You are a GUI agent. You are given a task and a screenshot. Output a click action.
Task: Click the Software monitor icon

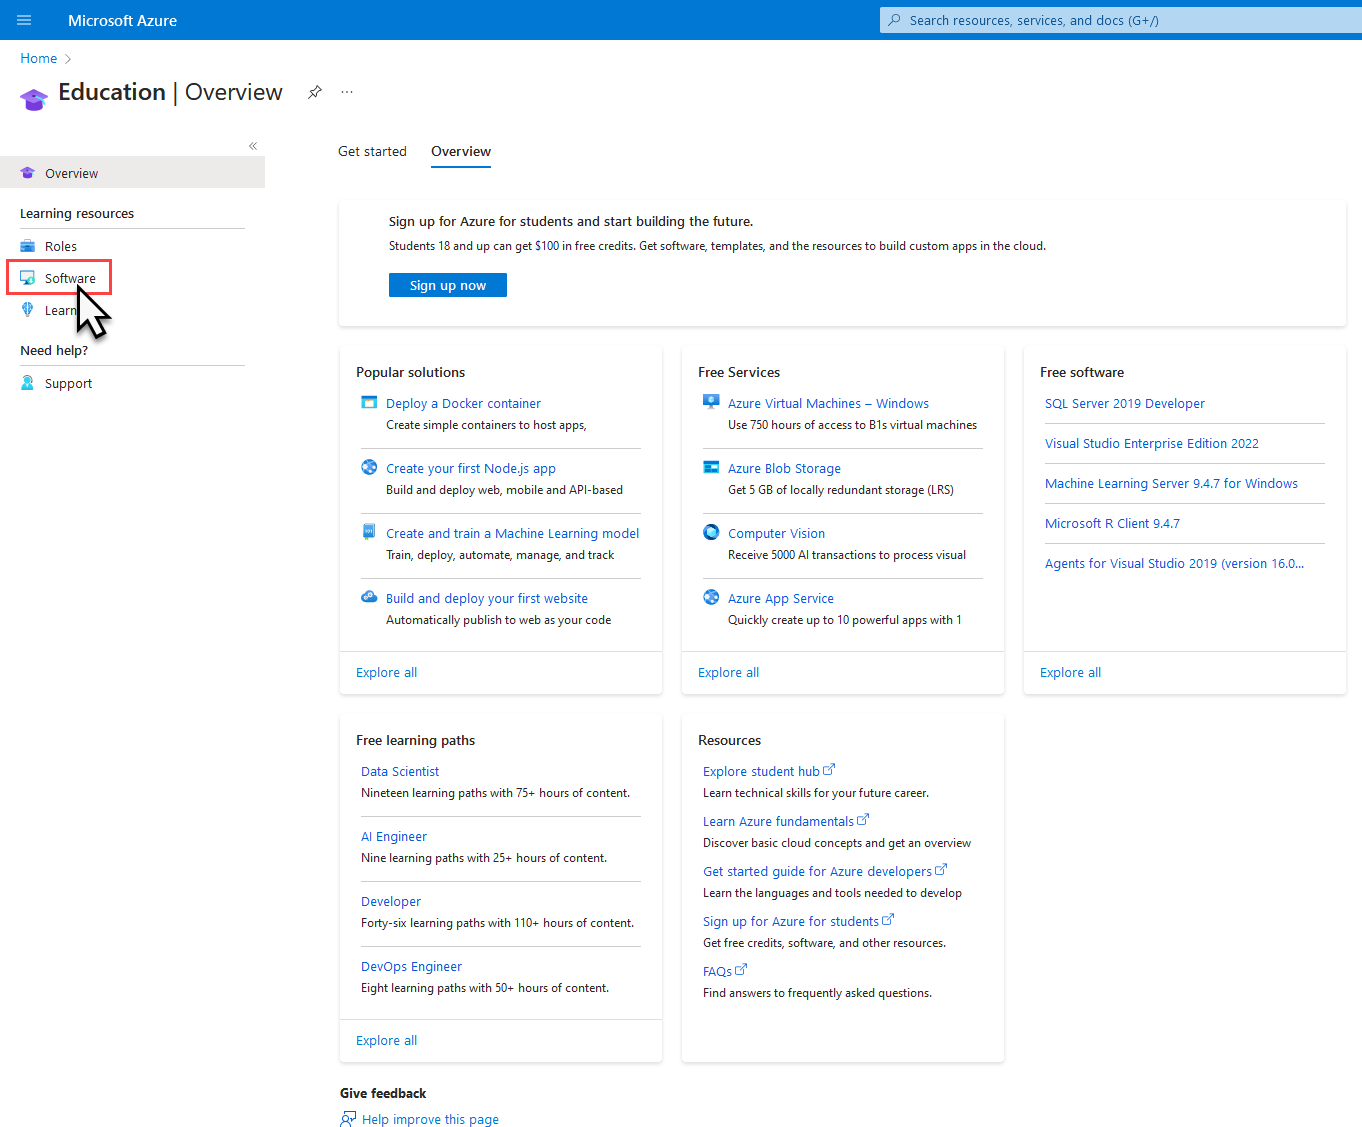click(28, 278)
